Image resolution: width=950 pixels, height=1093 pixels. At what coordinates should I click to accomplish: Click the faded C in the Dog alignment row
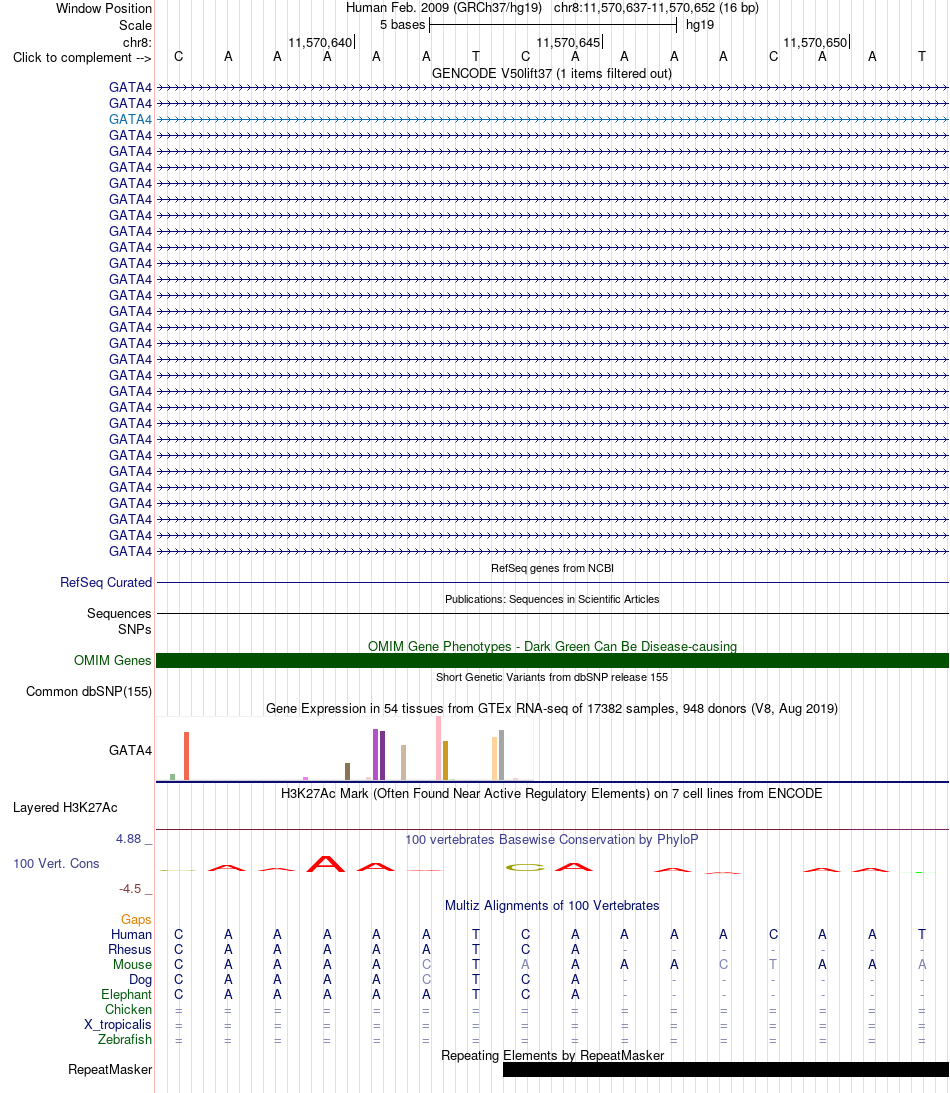click(427, 979)
